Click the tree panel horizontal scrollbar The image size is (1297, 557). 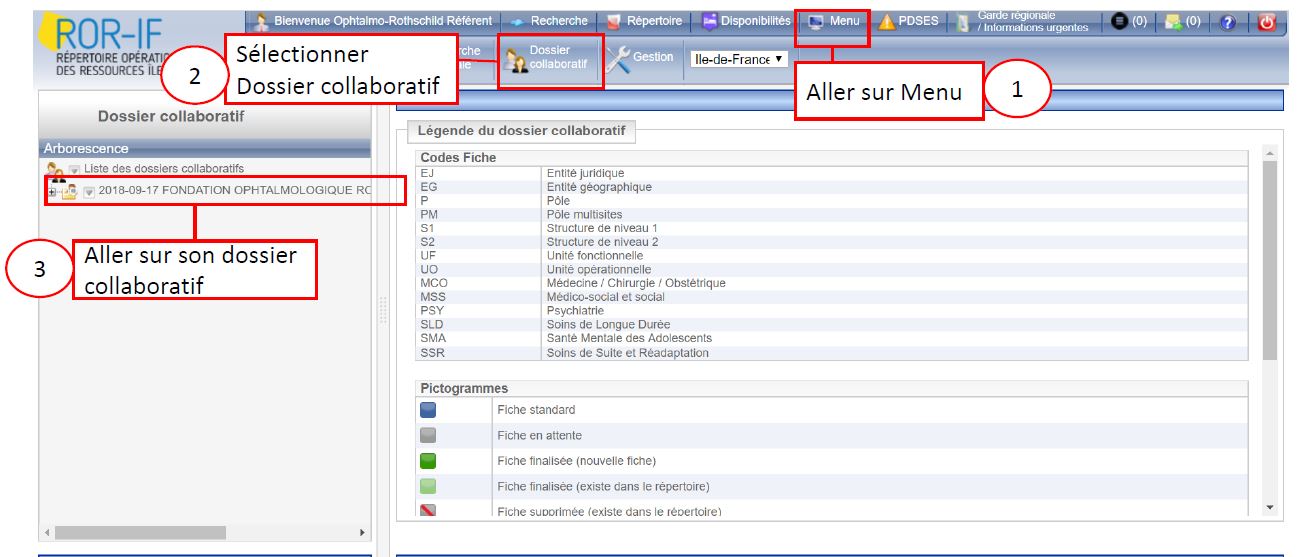coord(140,533)
